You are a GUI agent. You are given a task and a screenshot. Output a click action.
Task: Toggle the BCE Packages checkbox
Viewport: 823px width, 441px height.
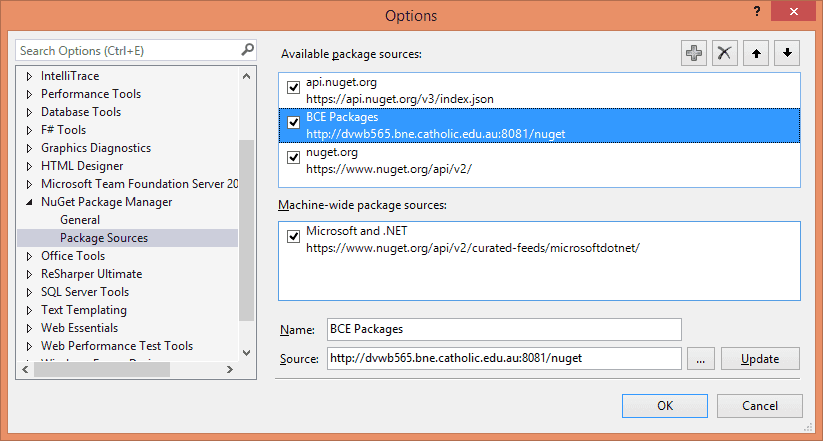293,123
